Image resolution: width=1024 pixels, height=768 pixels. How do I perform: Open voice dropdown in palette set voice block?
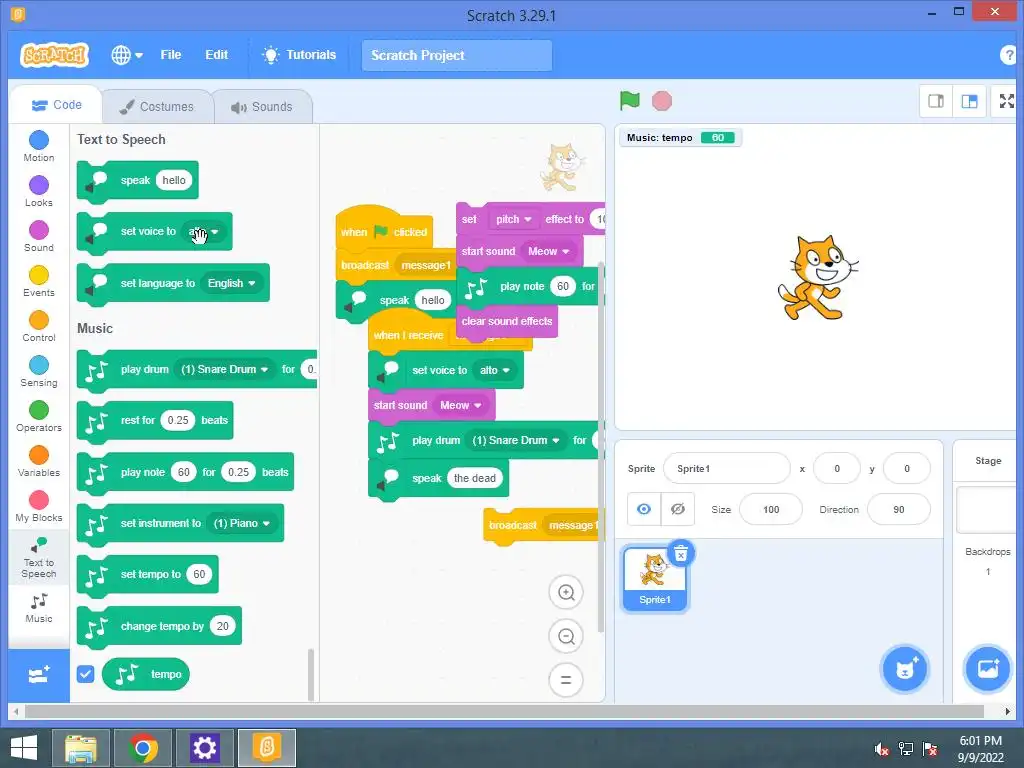pyautogui.click(x=204, y=231)
